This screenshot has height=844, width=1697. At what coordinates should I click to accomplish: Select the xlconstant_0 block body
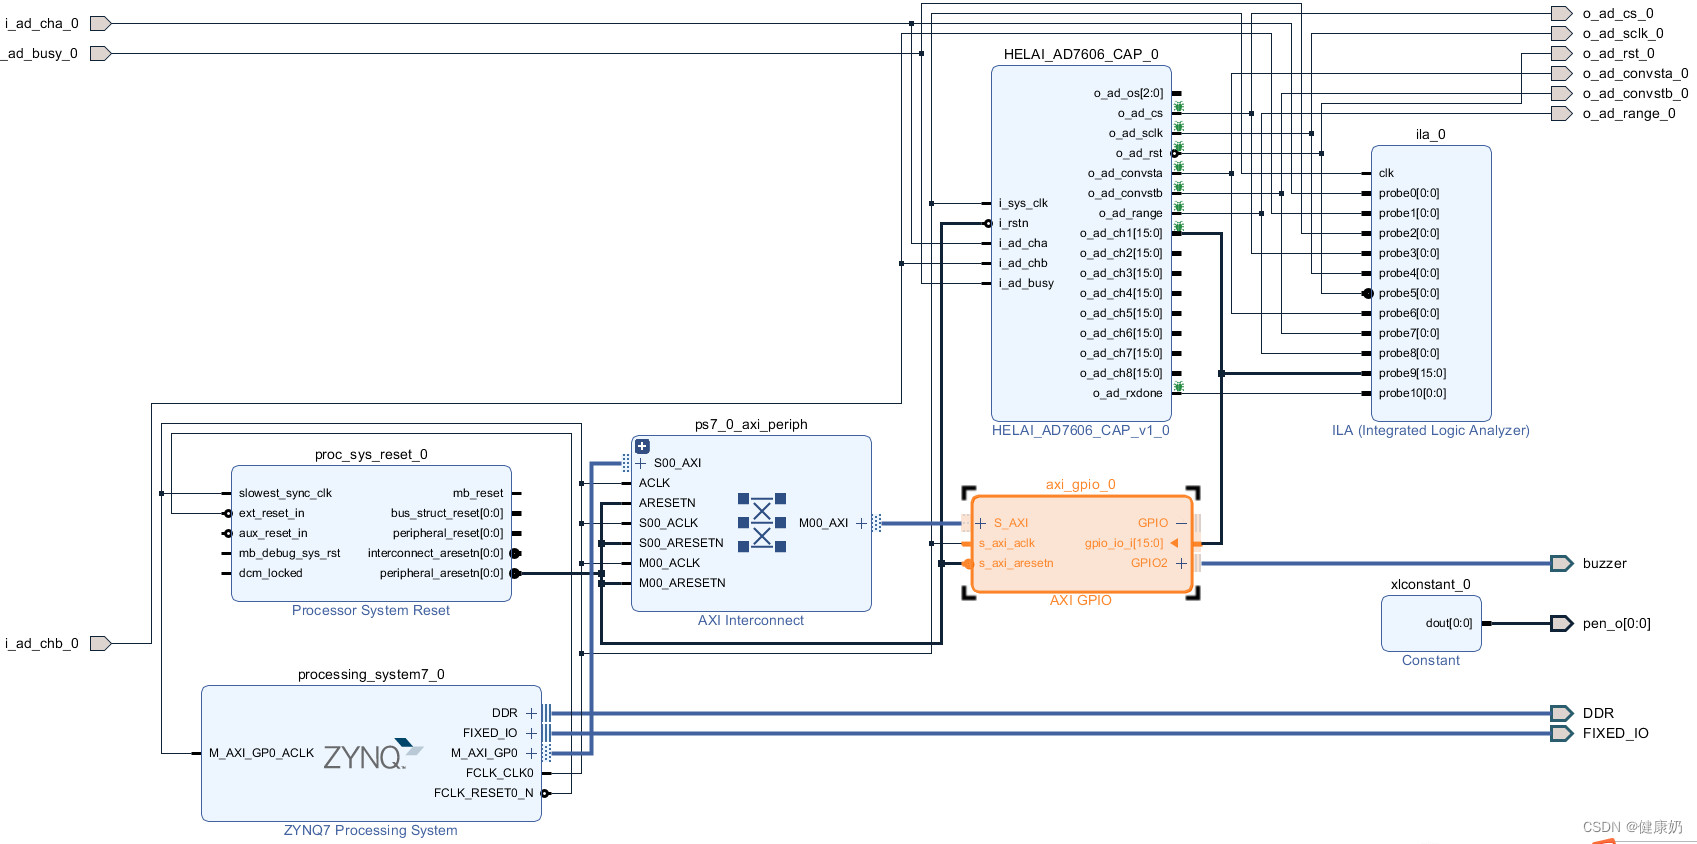1431,623
